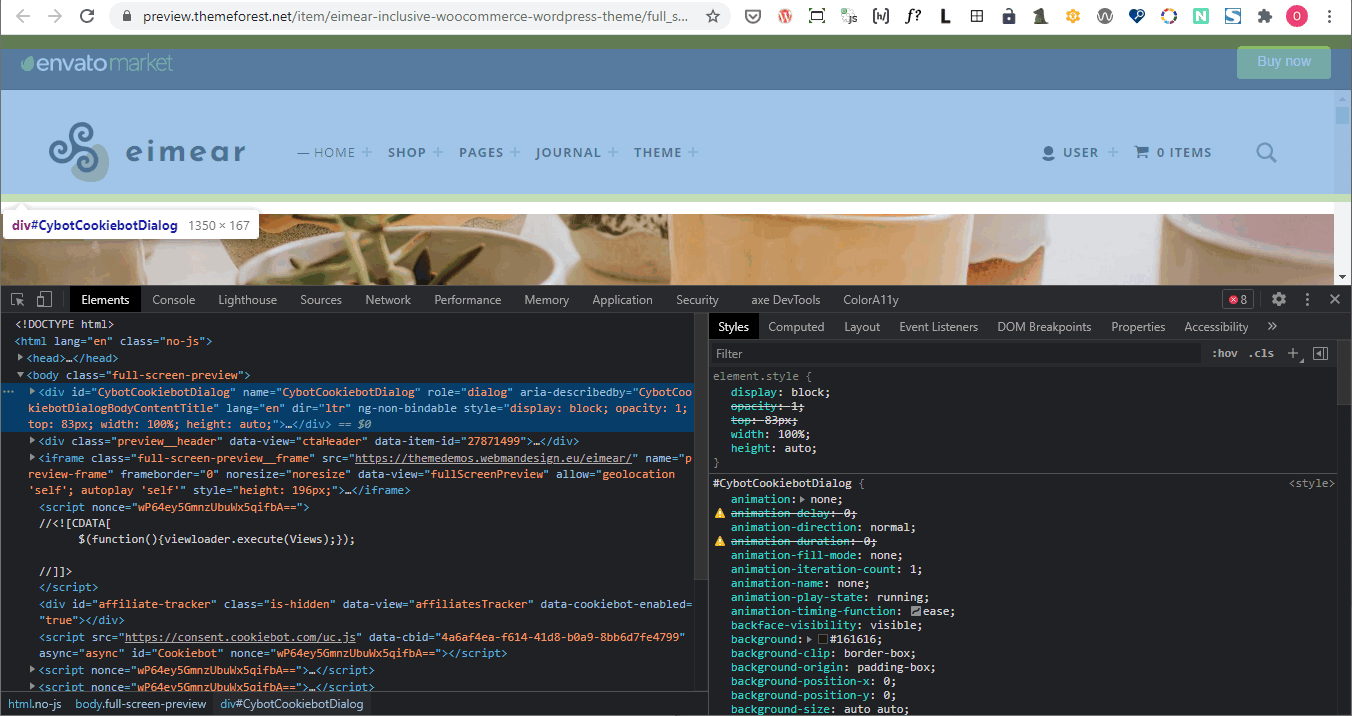Switch to the Console tab
Image resolution: width=1352 pixels, height=716 pixels.
[173, 299]
